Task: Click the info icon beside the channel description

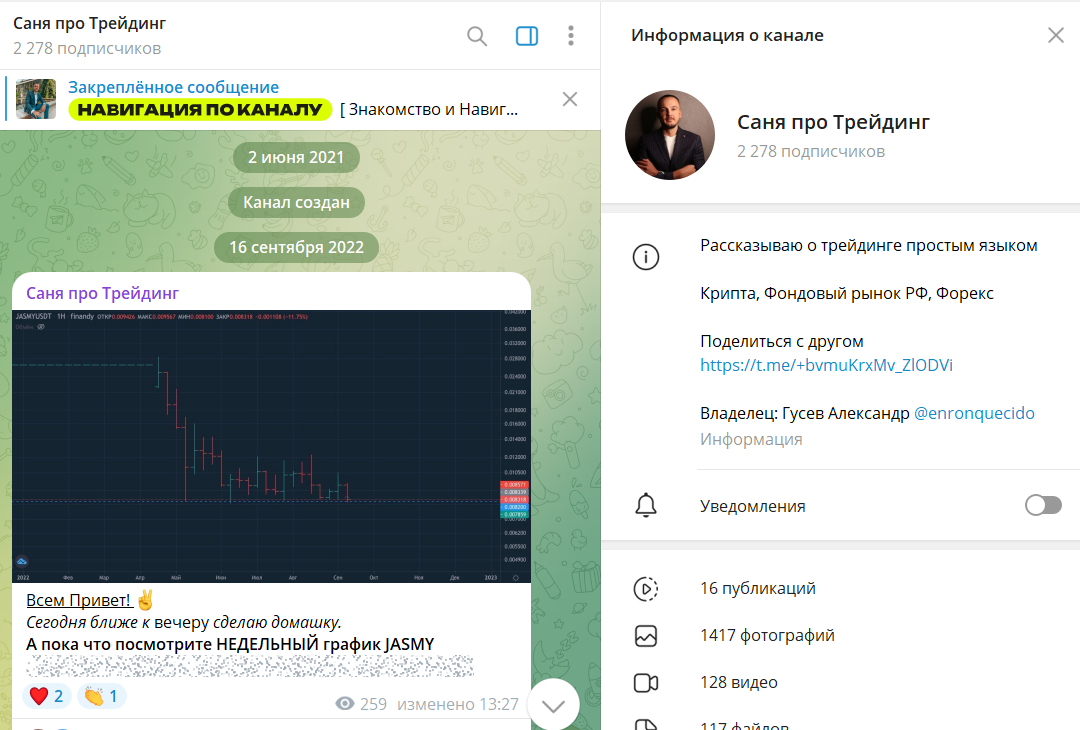Action: pos(646,257)
